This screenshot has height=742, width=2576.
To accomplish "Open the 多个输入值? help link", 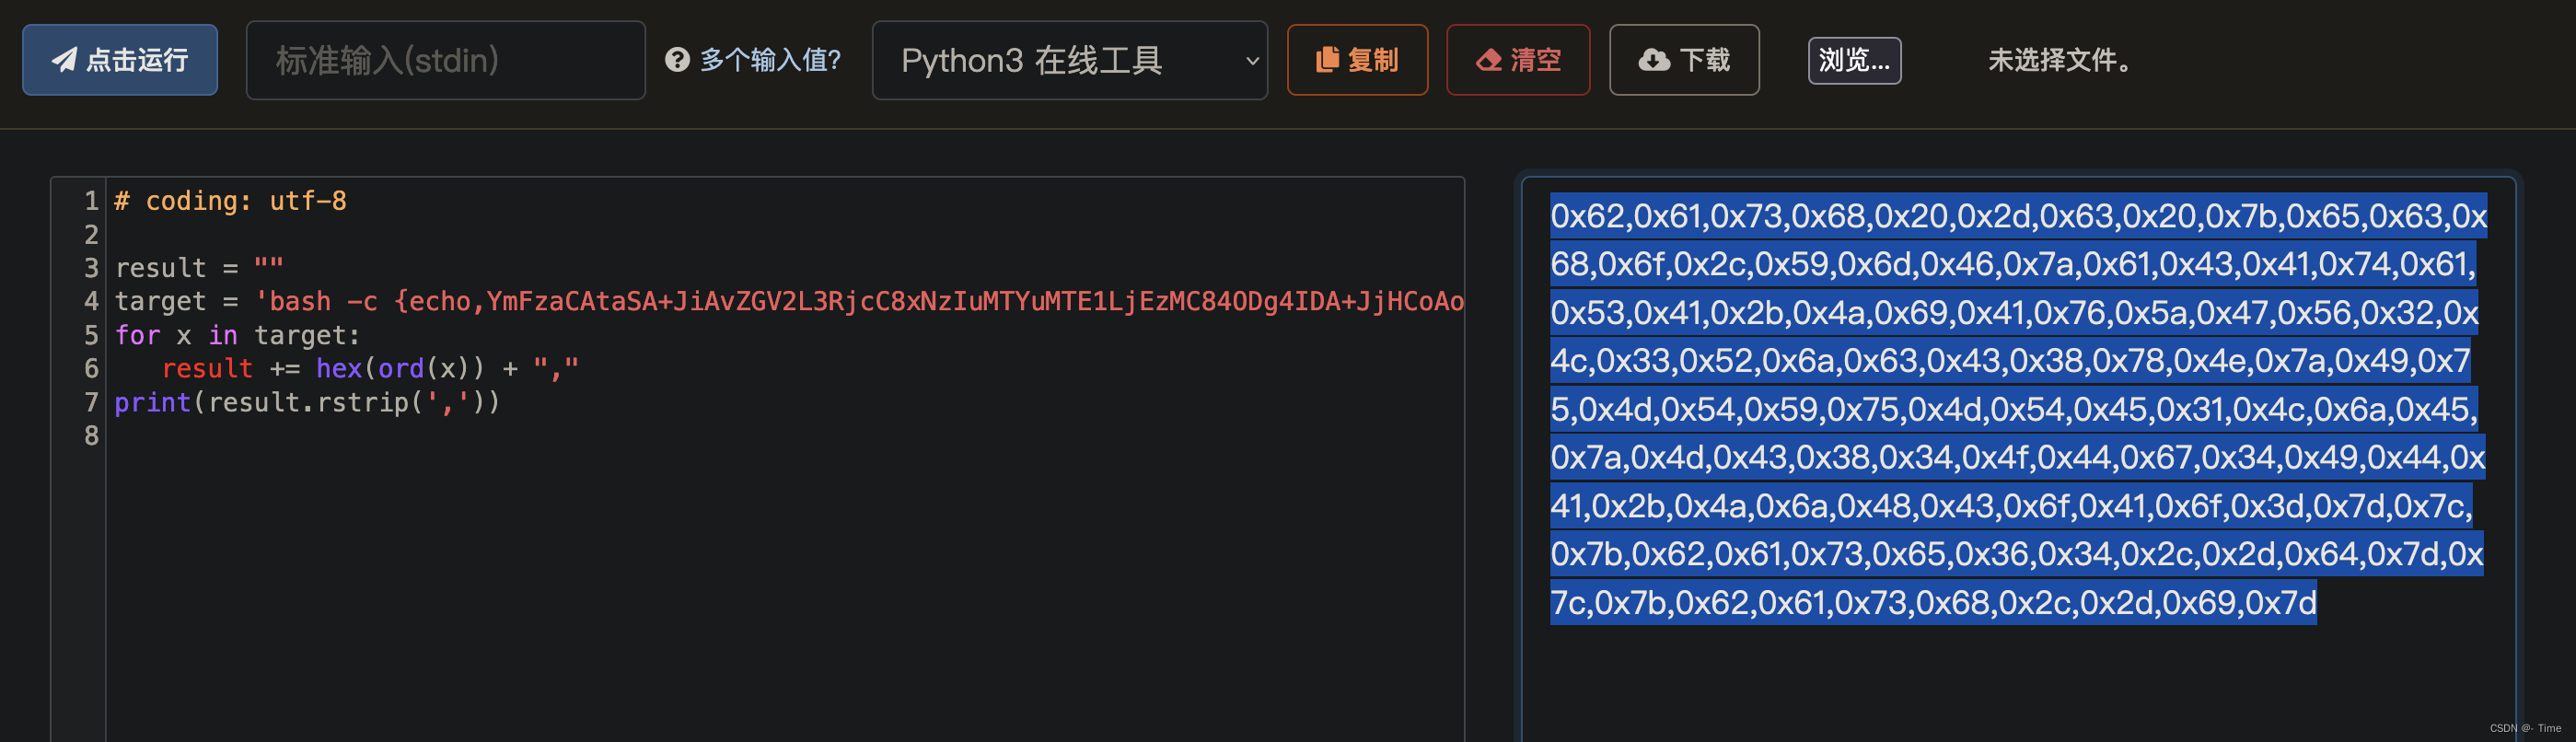I will click(770, 60).
